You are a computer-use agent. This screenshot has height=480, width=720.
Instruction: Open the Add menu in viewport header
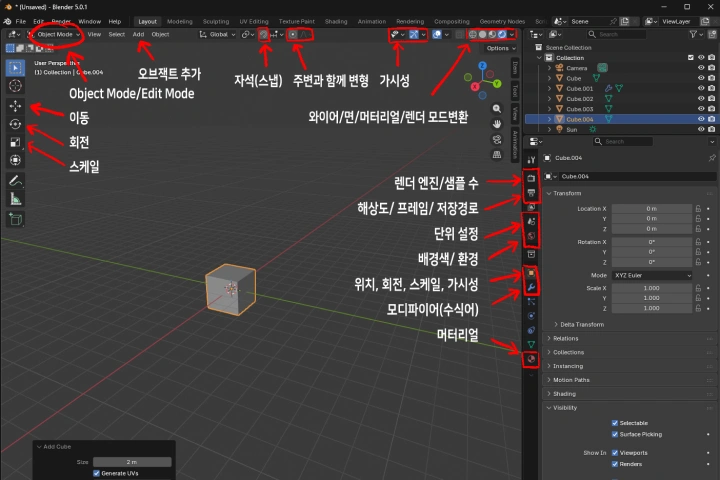(x=138, y=34)
